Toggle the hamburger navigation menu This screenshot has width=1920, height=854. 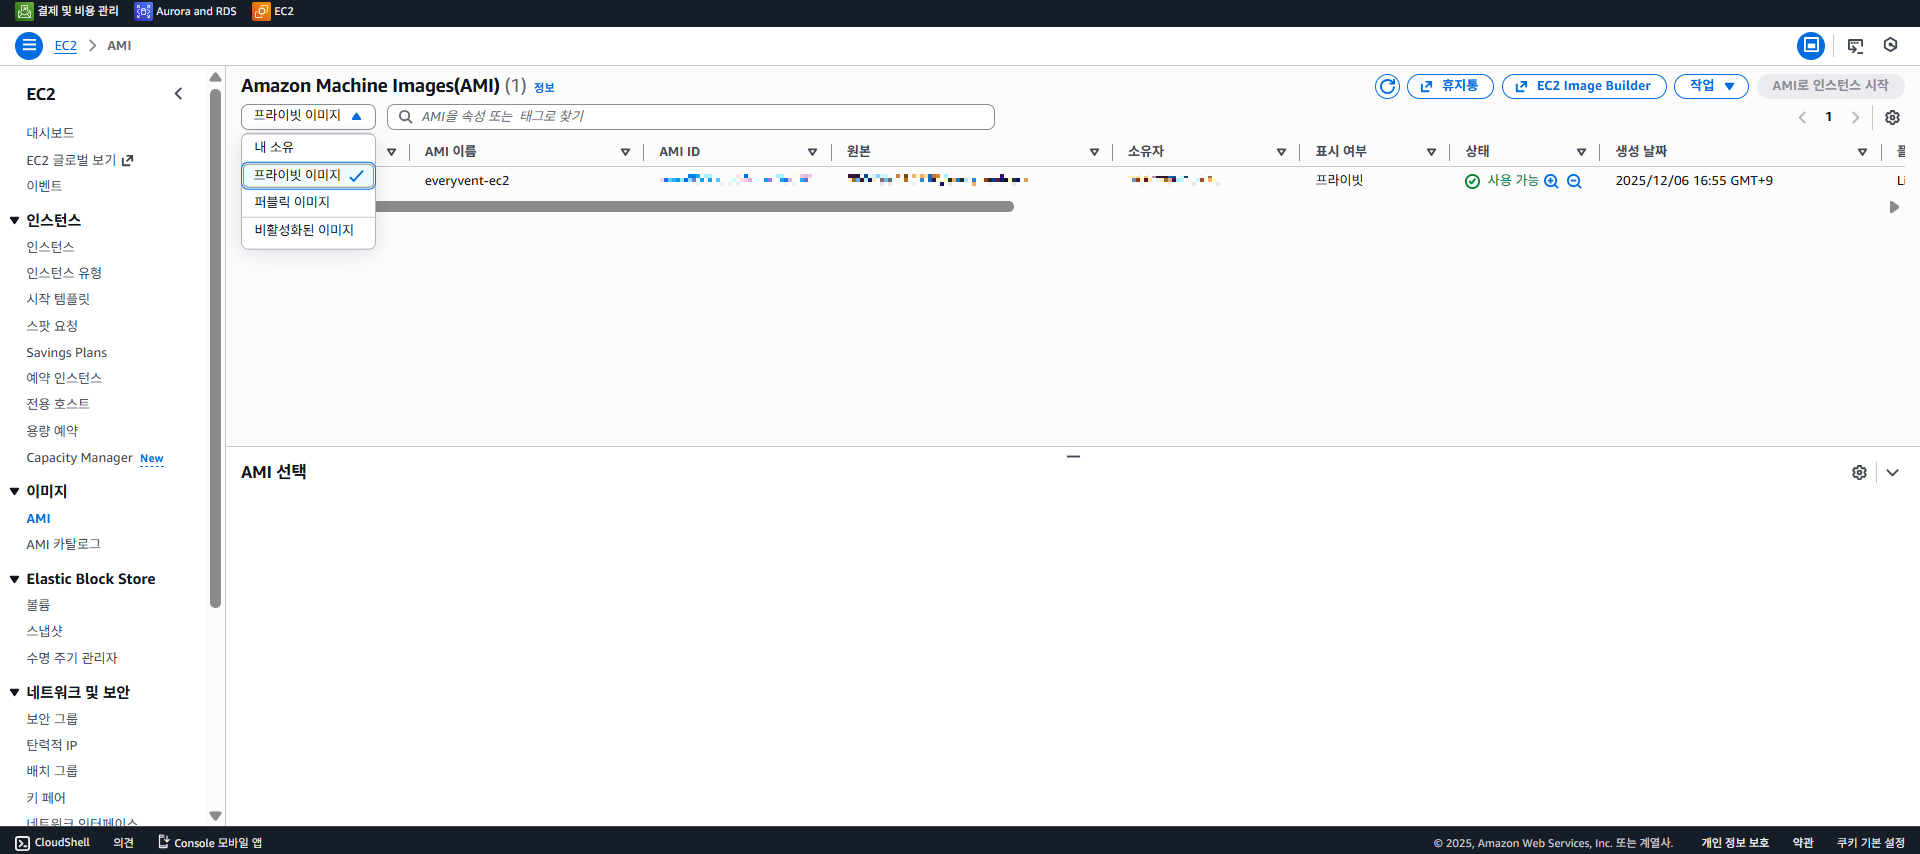[29, 45]
